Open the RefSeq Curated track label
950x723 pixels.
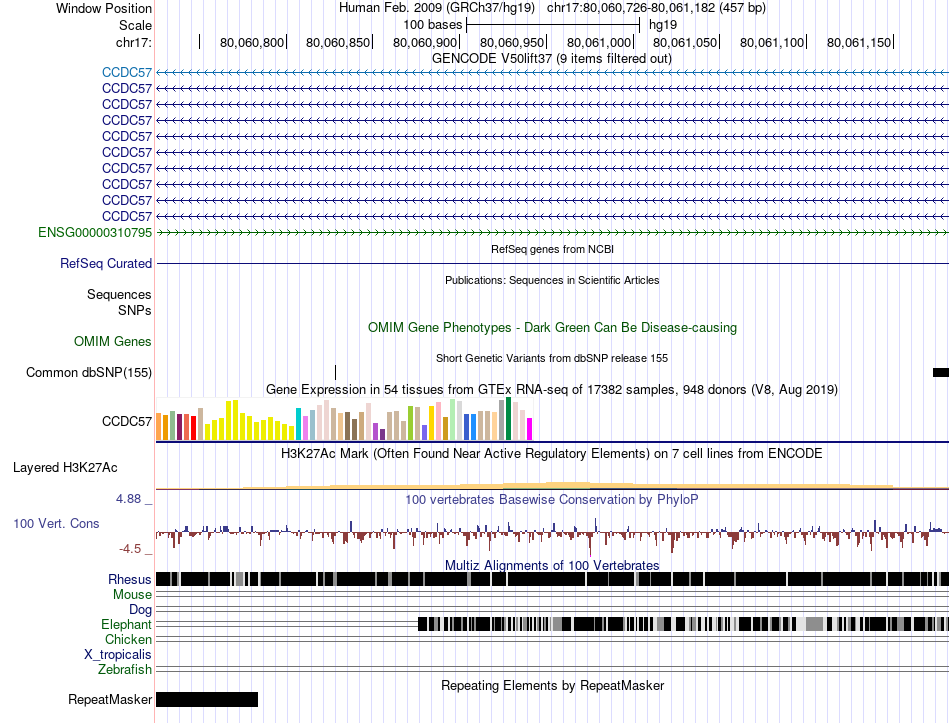click(106, 264)
